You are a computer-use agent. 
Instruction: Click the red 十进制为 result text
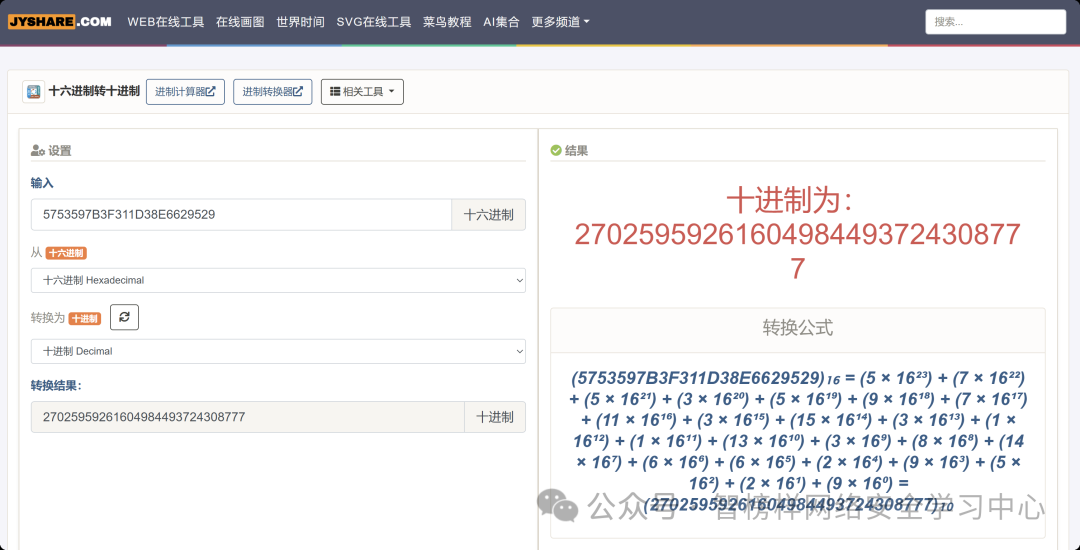[798, 234]
